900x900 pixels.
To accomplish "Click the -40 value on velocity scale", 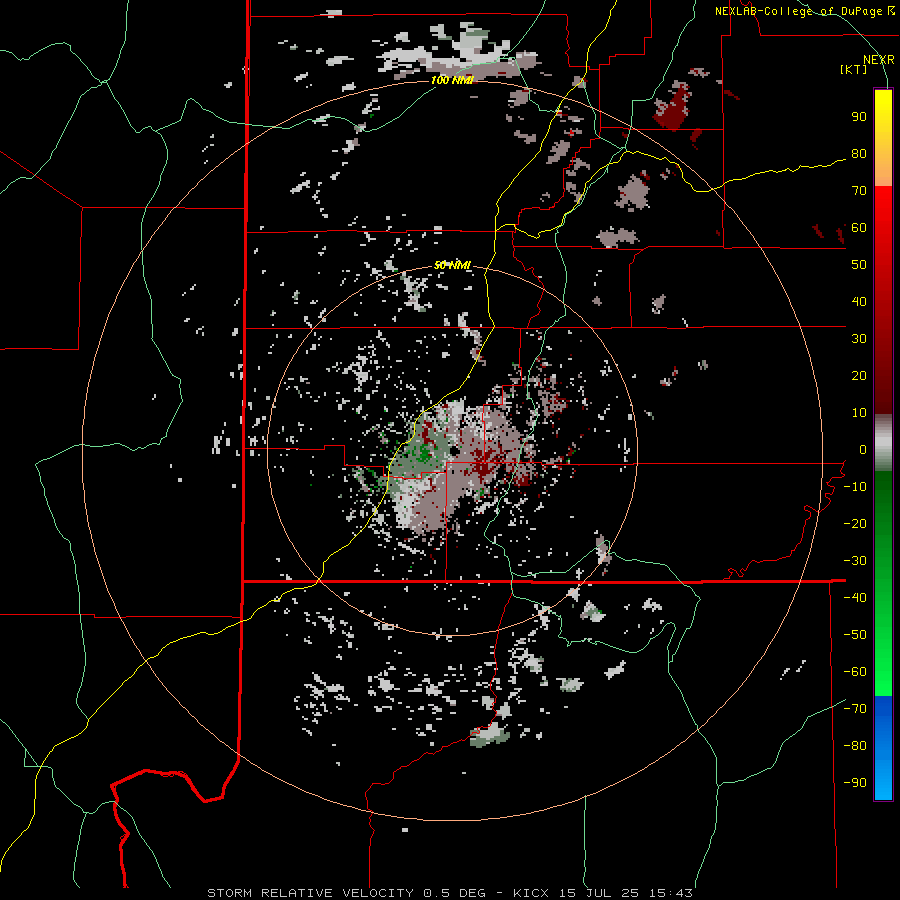I will [x=855, y=598].
